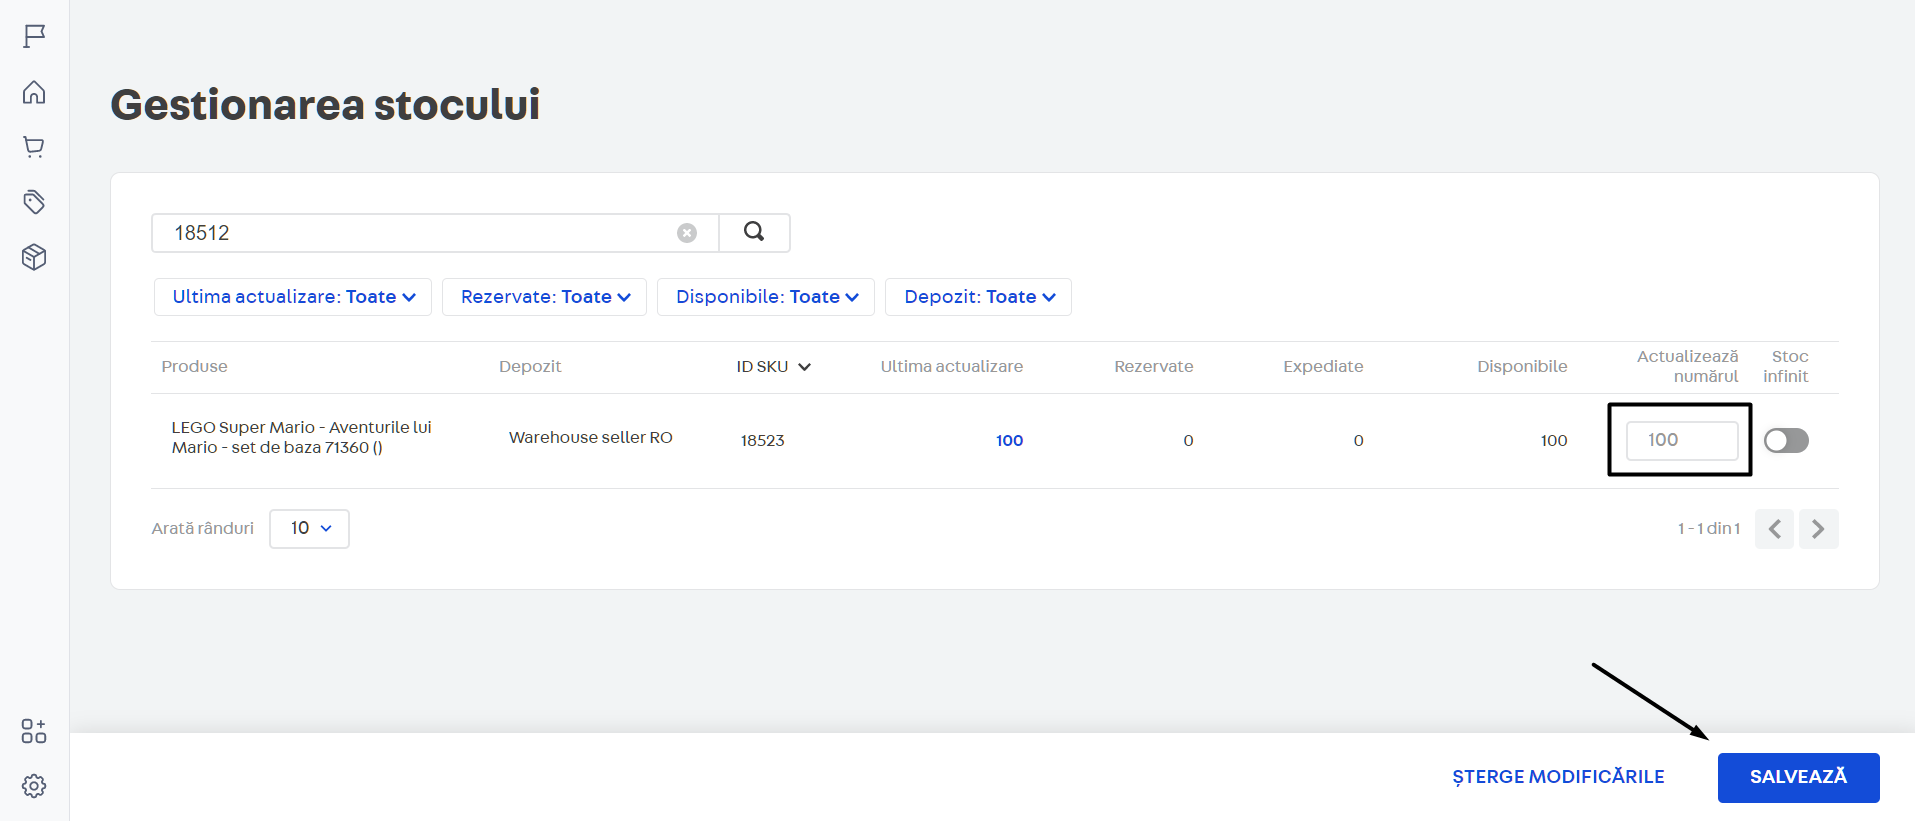Open the home page icon

(x=34, y=93)
